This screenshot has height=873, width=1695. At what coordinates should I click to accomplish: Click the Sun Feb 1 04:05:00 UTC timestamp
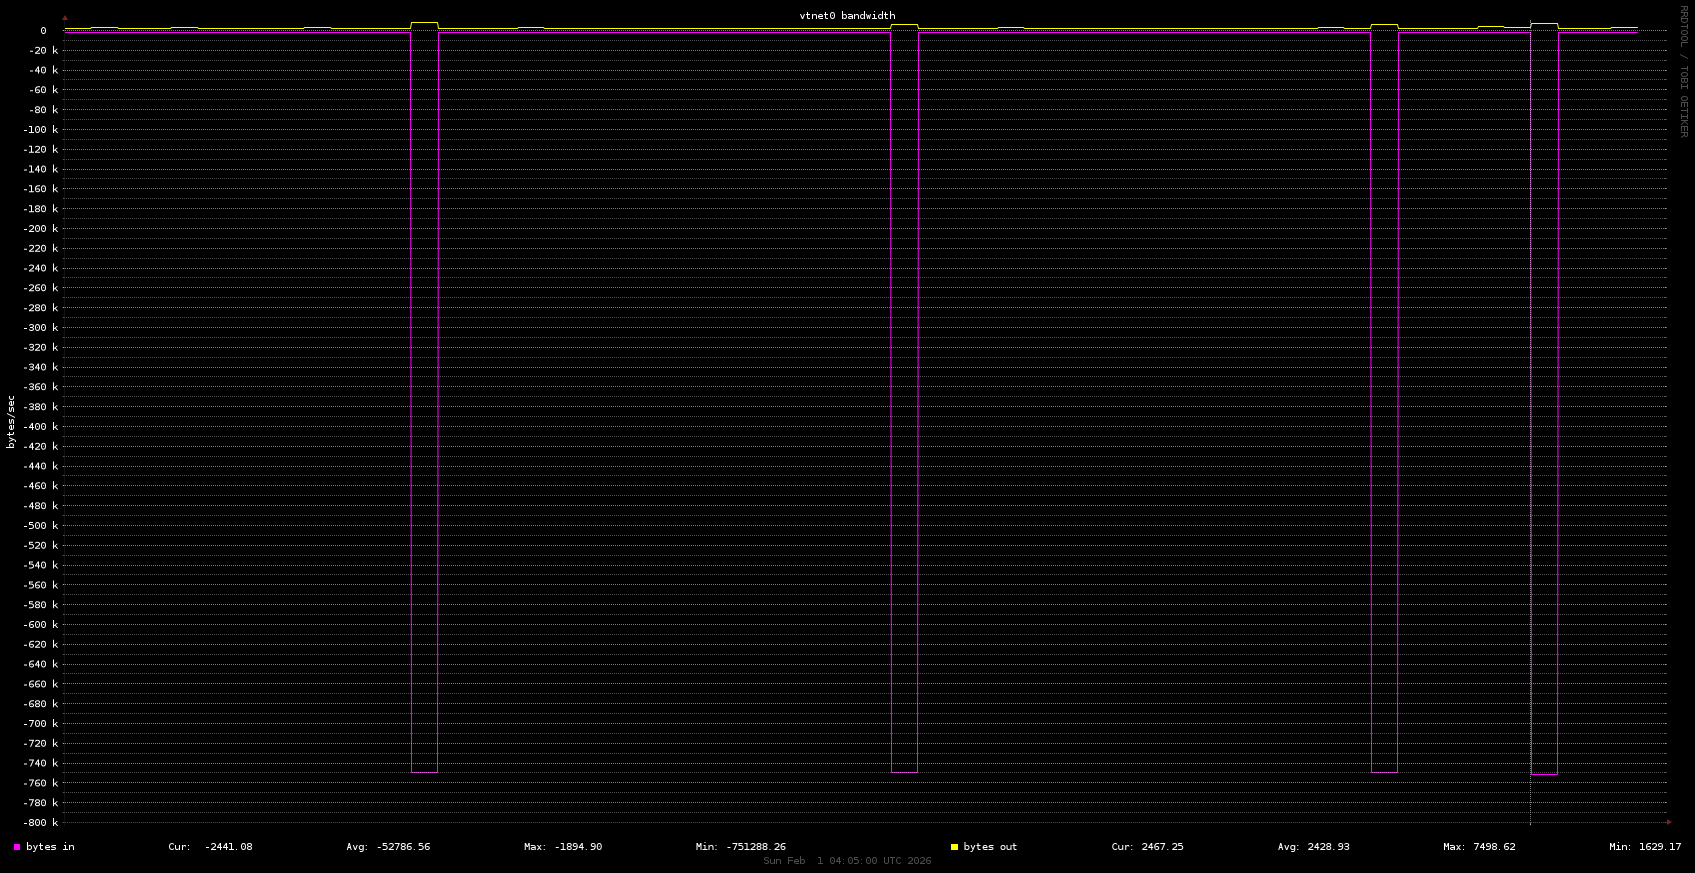(x=847, y=861)
